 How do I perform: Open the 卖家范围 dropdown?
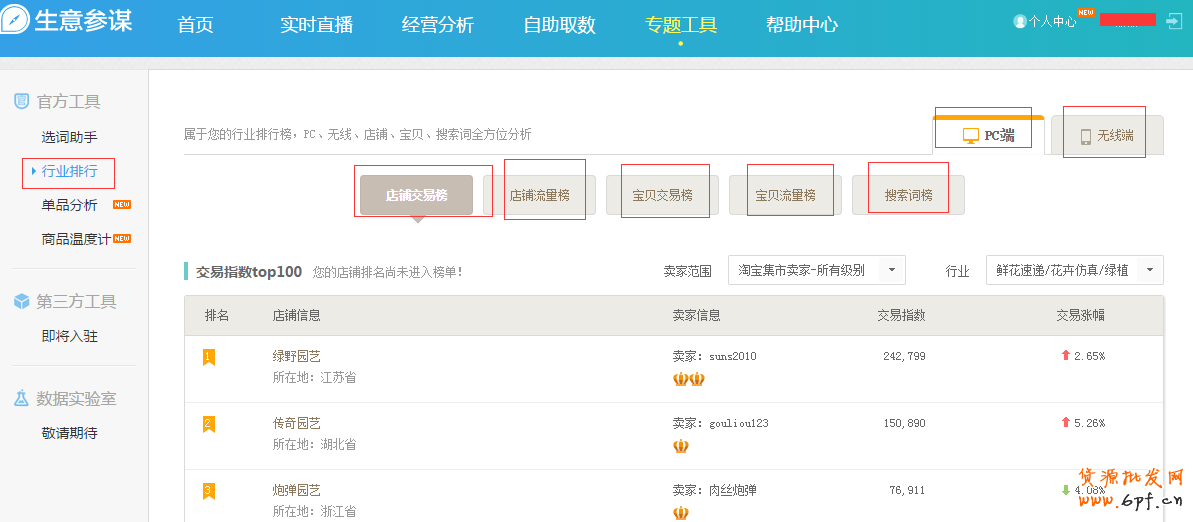816,270
